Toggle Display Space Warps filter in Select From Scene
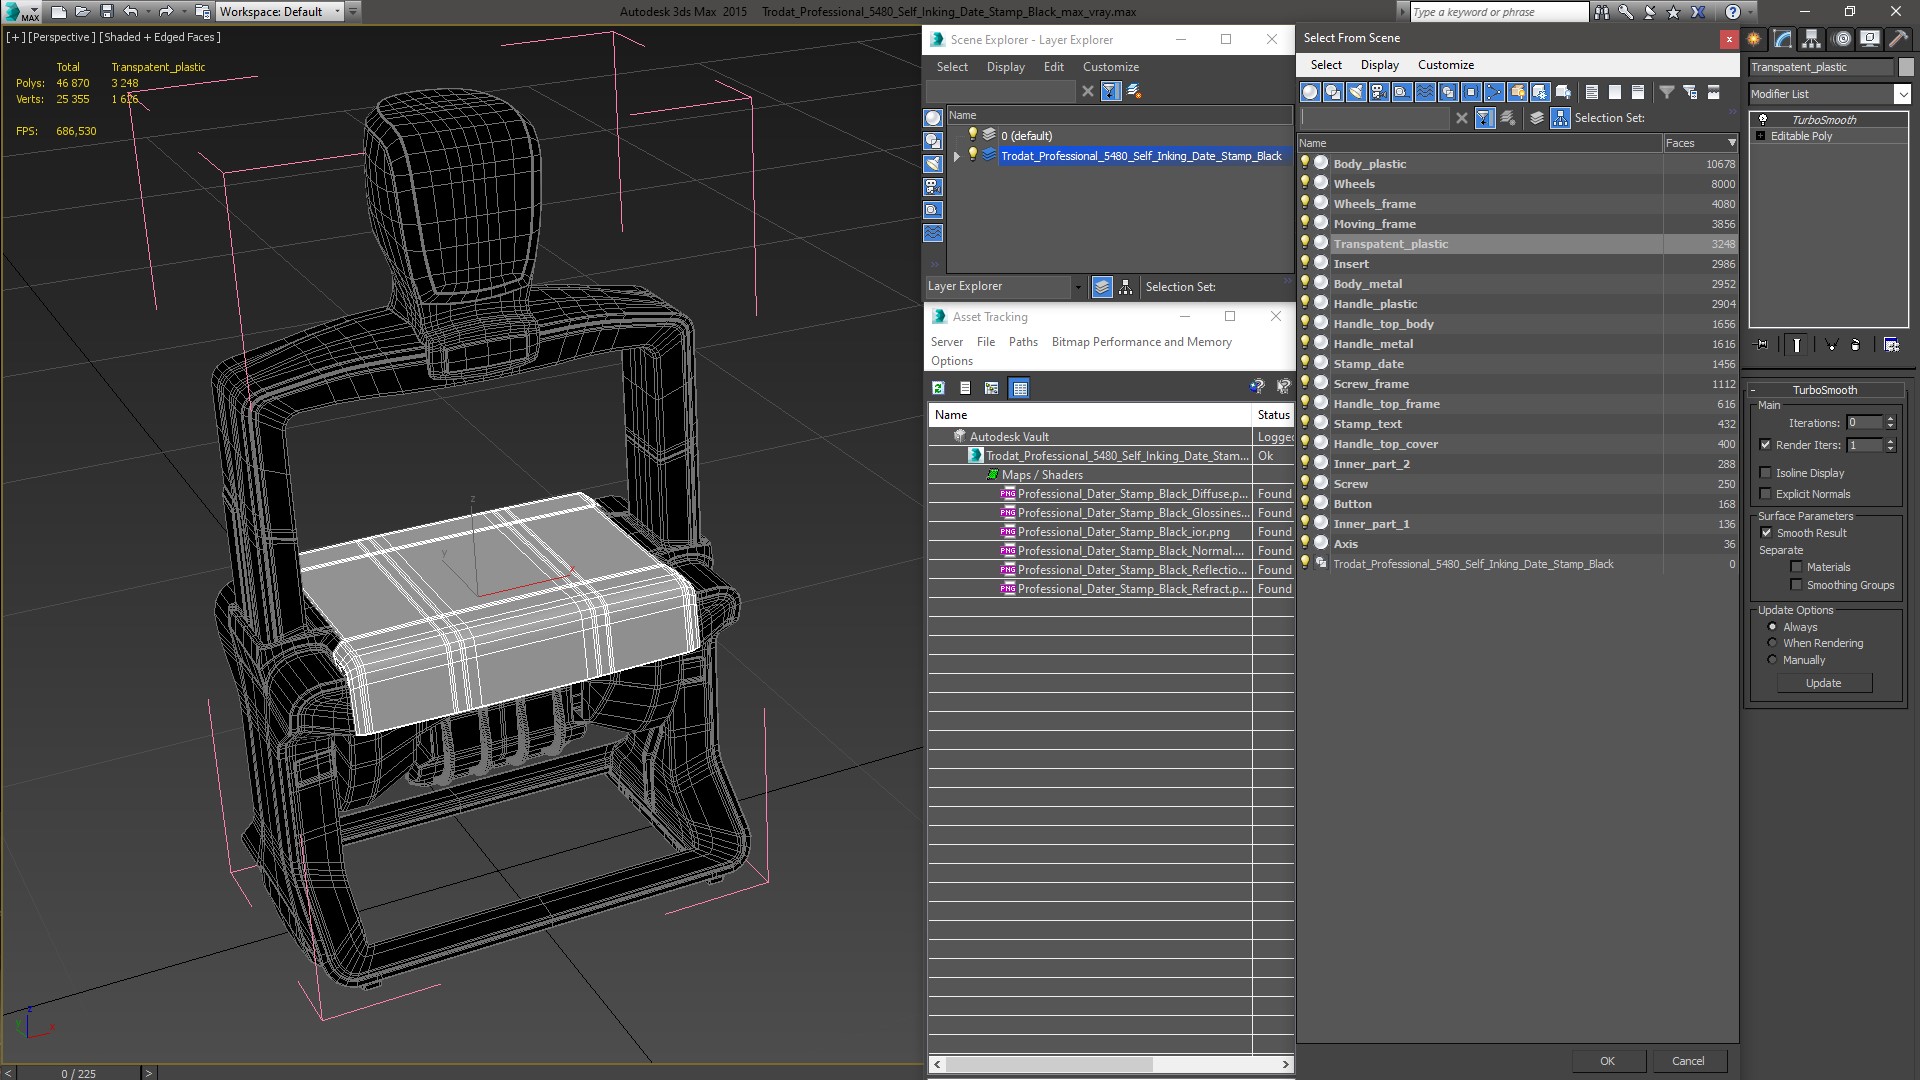Viewport: 1920px width, 1080px height. (1425, 92)
